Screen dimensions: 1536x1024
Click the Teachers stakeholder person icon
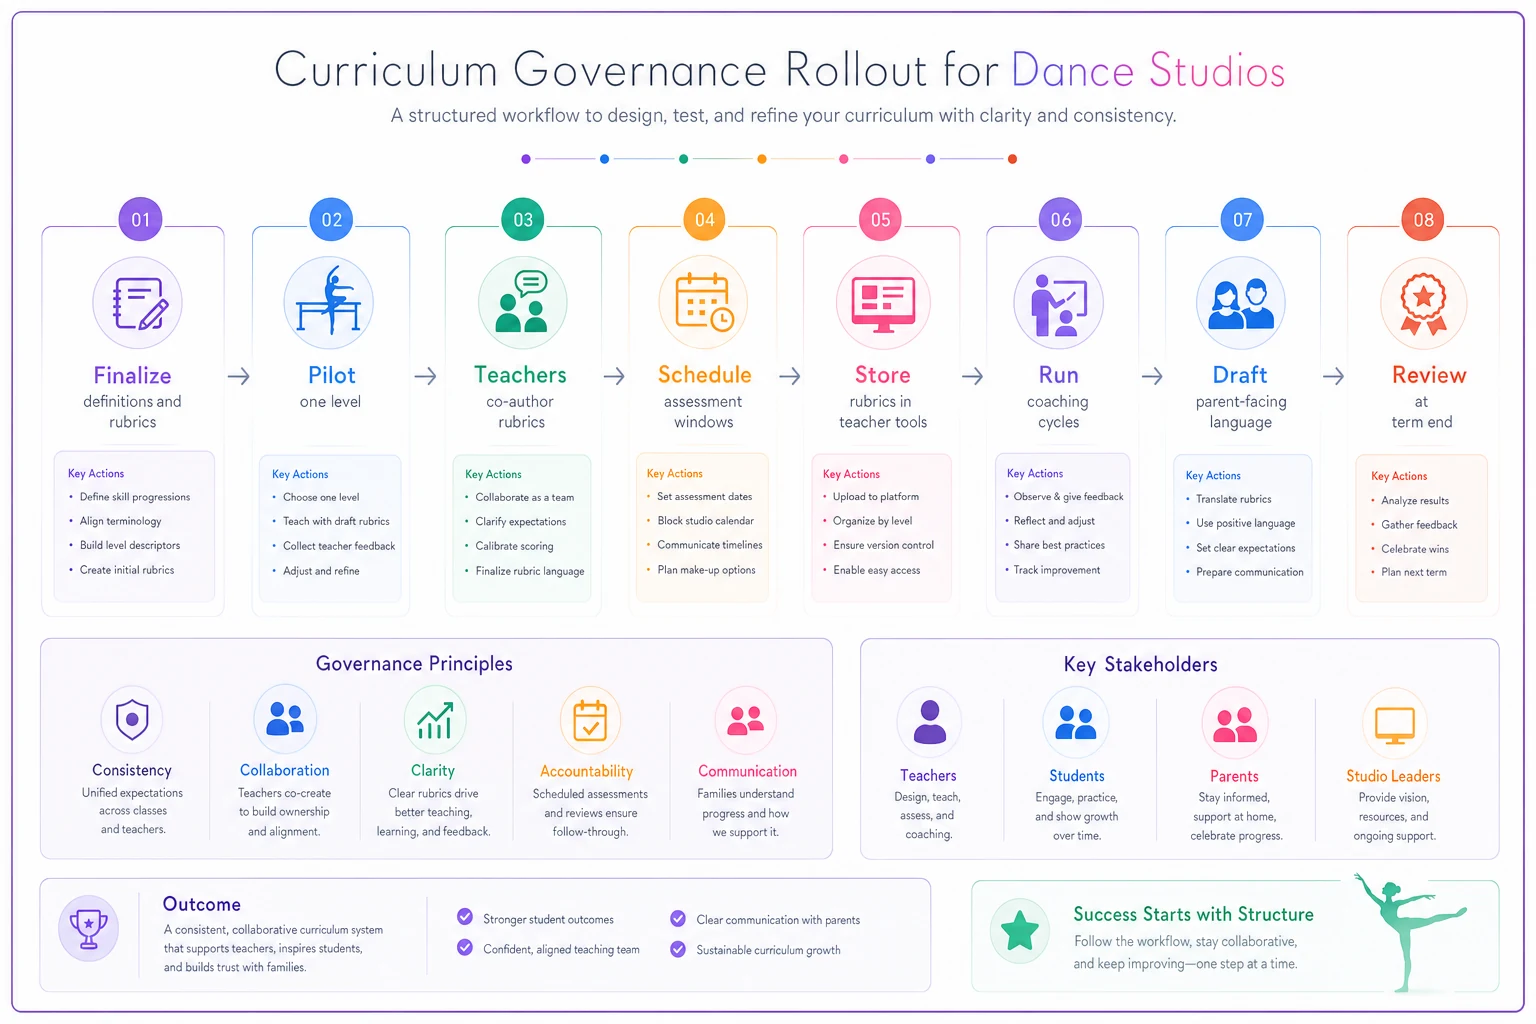pos(930,721)
